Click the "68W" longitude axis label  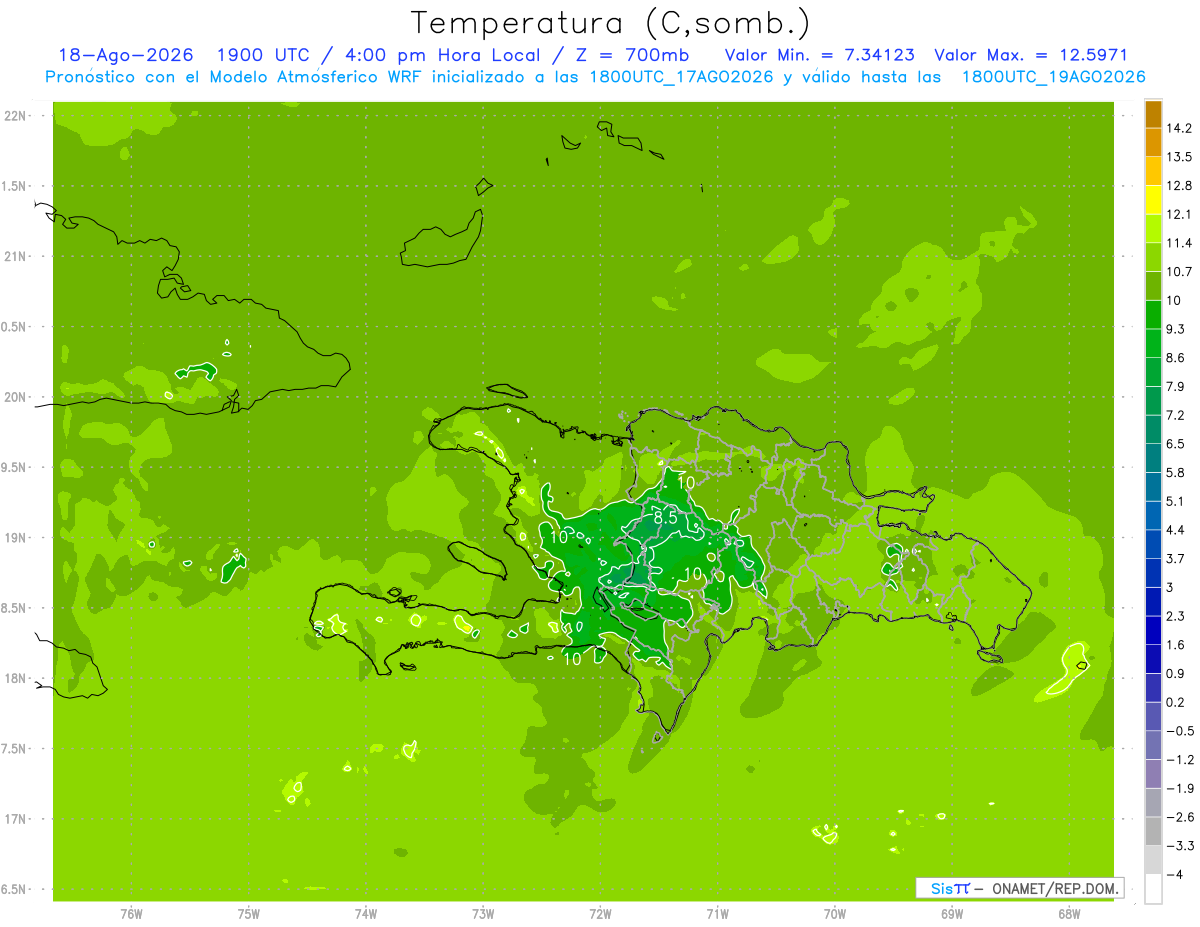(x=1069, y=914)
